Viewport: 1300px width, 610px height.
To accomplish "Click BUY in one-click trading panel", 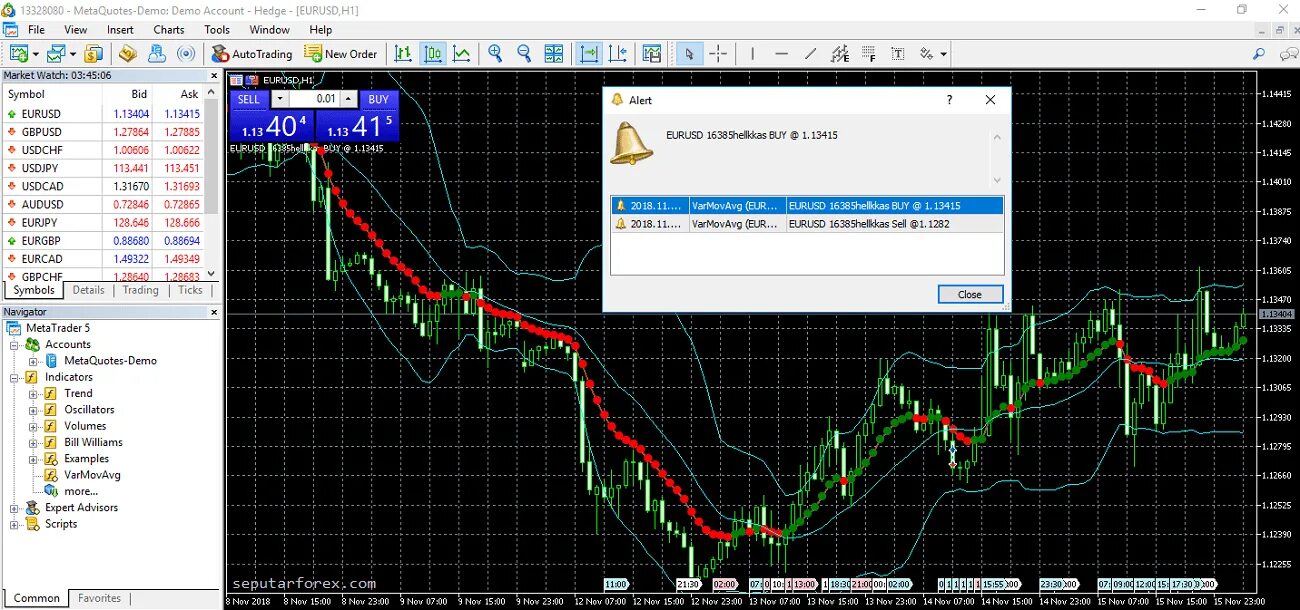I will click(378, 99).
